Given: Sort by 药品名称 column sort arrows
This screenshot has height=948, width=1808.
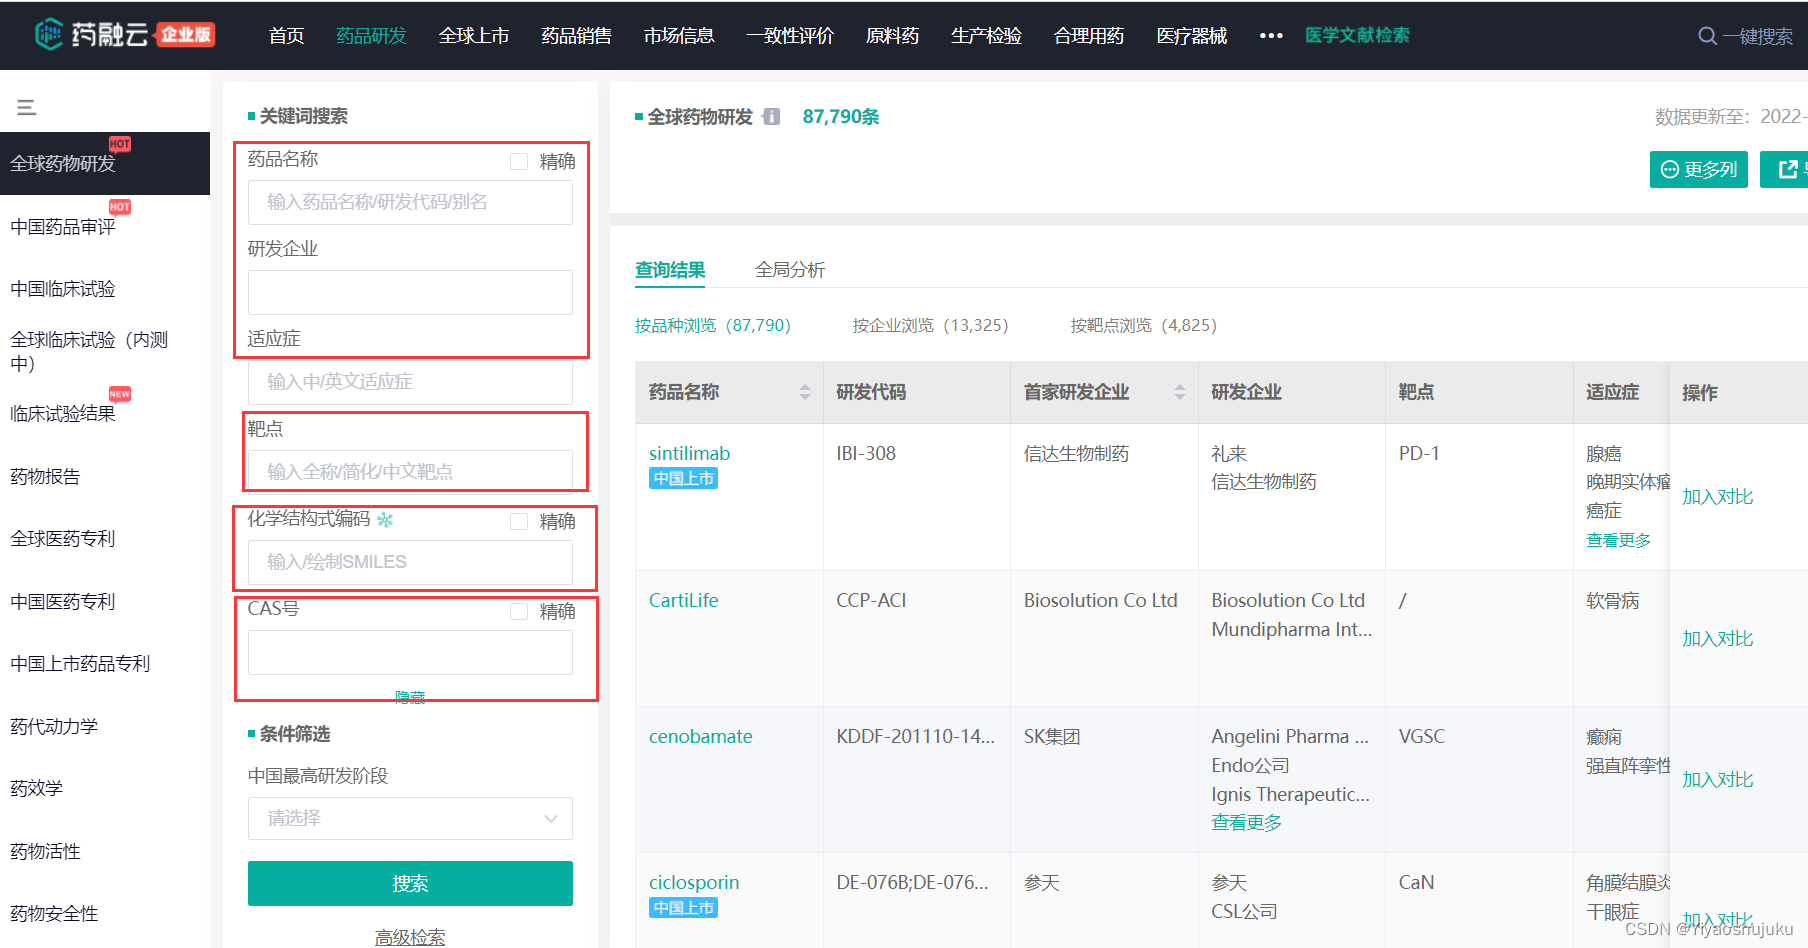Looking at the screenshot, I should [x=805, y=392].
